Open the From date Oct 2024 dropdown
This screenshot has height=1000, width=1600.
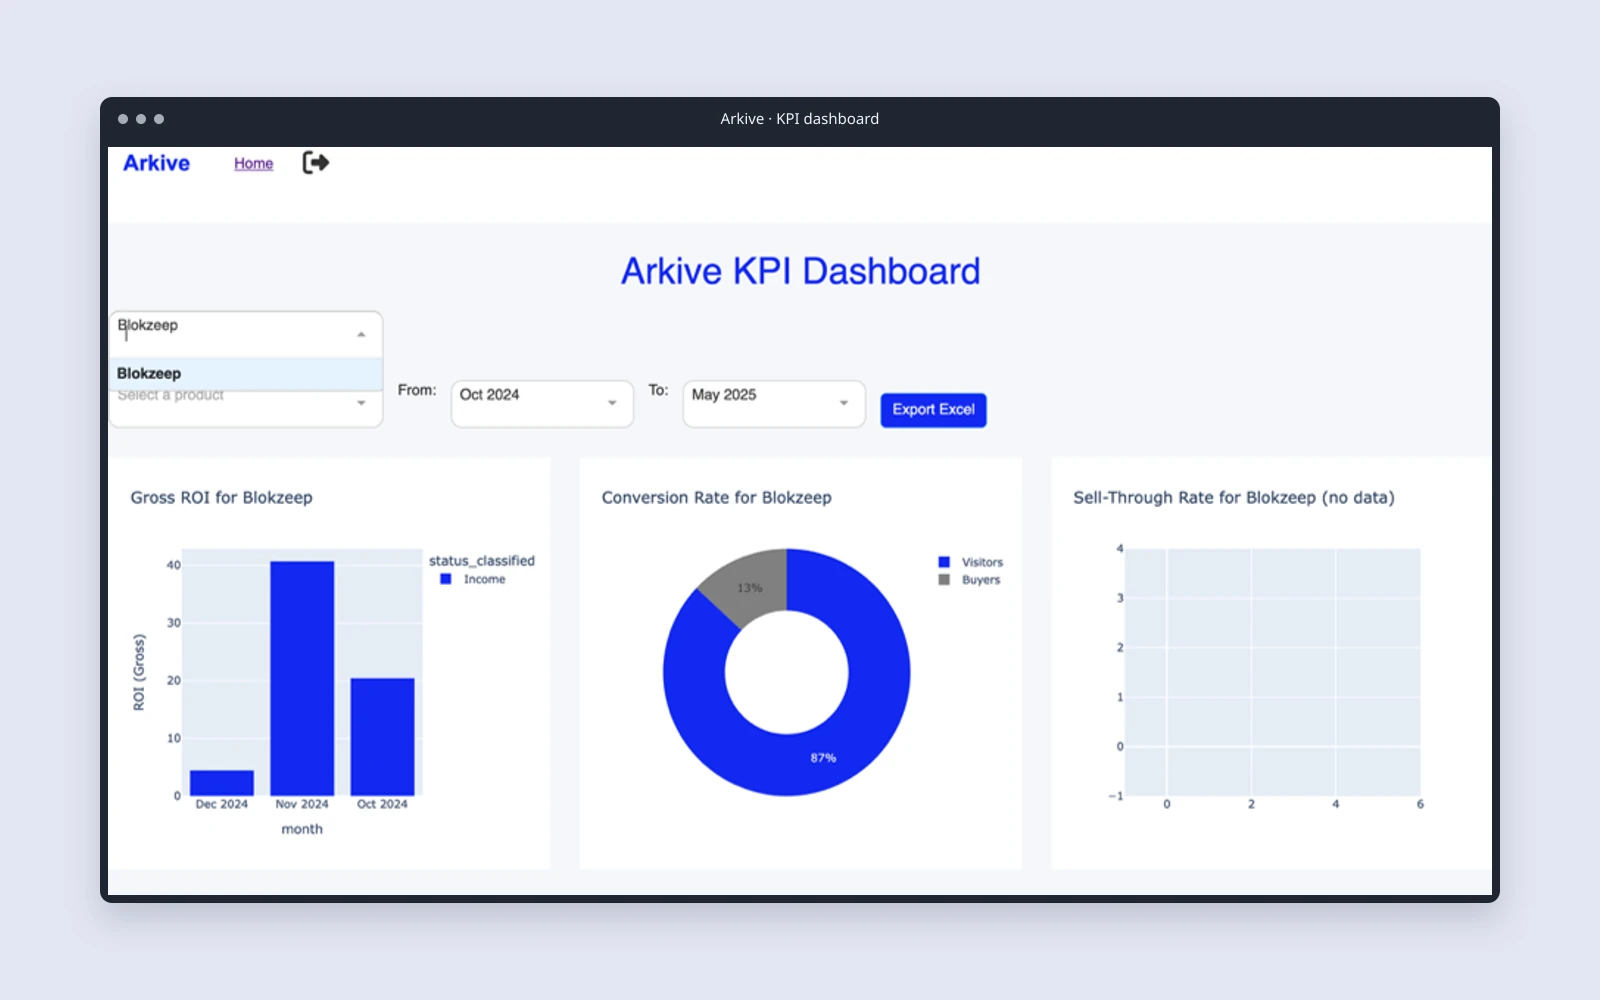point(542,403)
